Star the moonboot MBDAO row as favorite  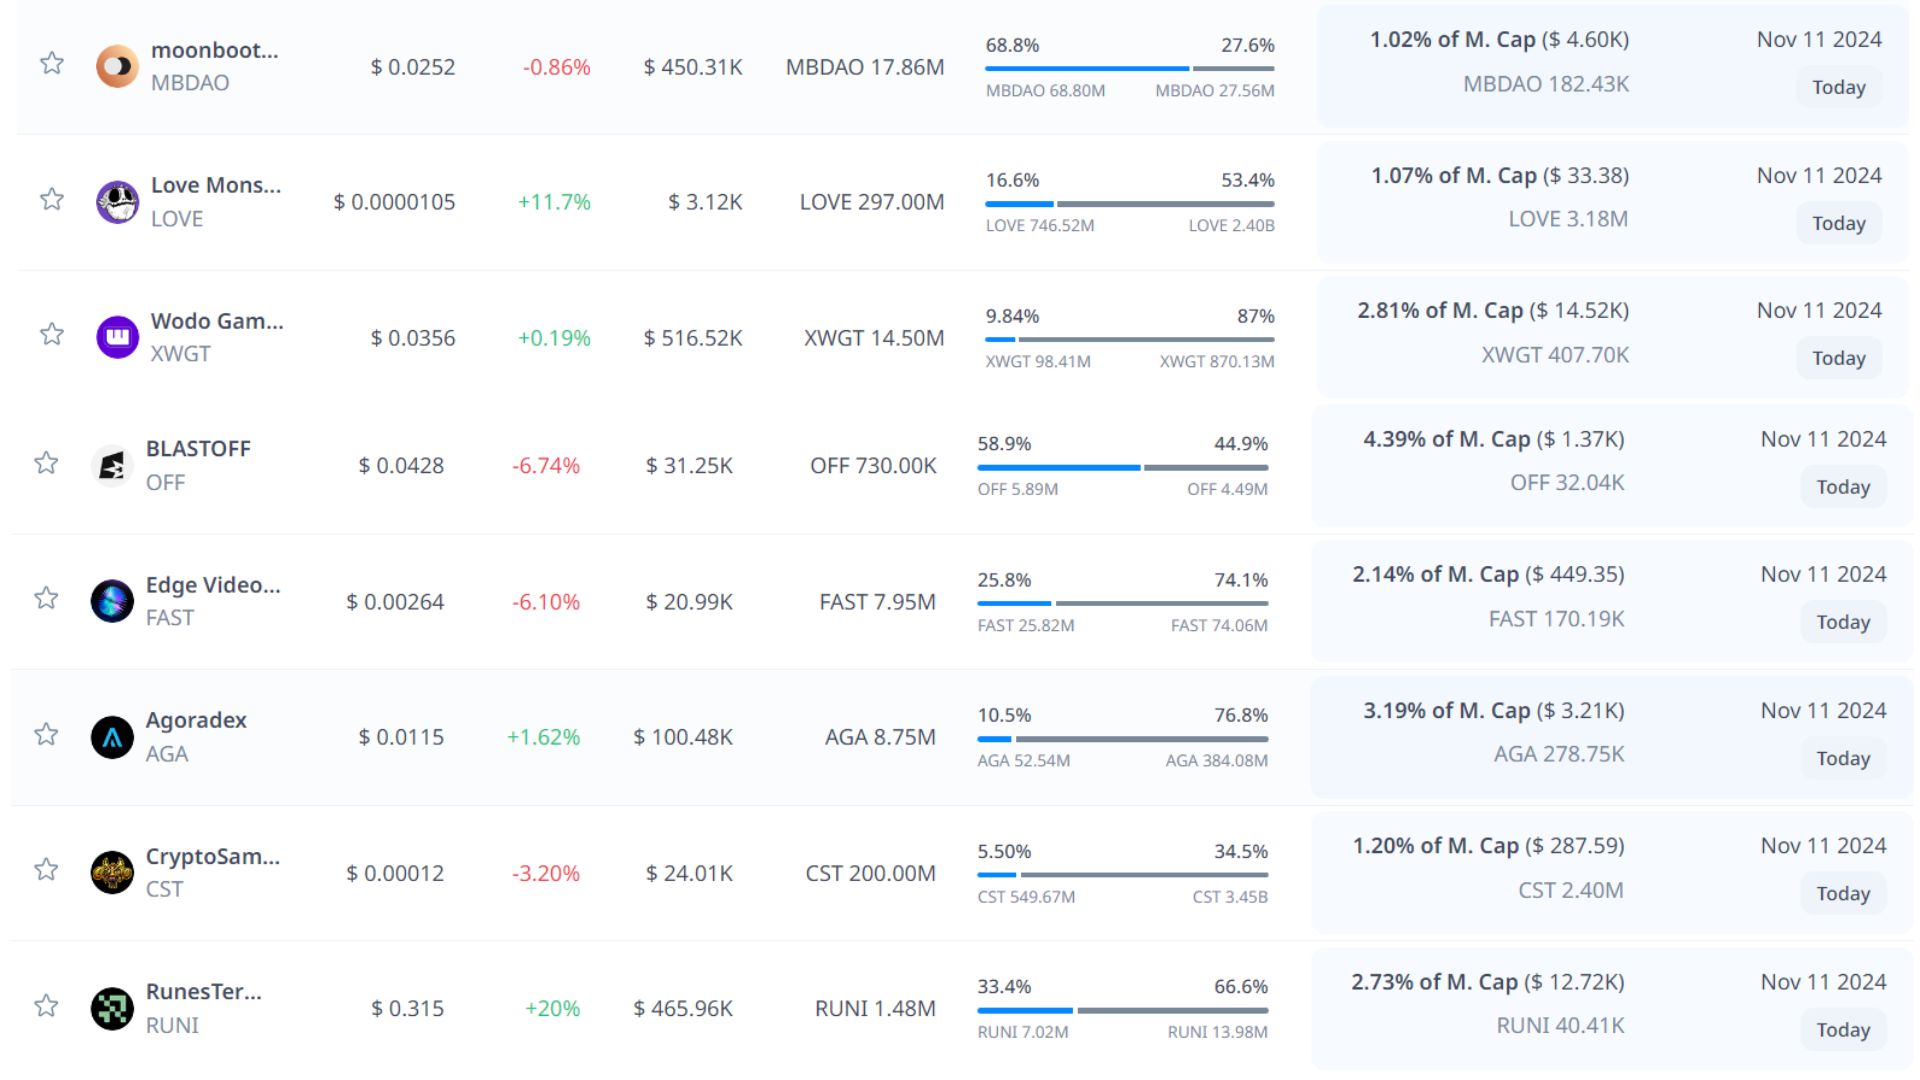coord(52,64)
